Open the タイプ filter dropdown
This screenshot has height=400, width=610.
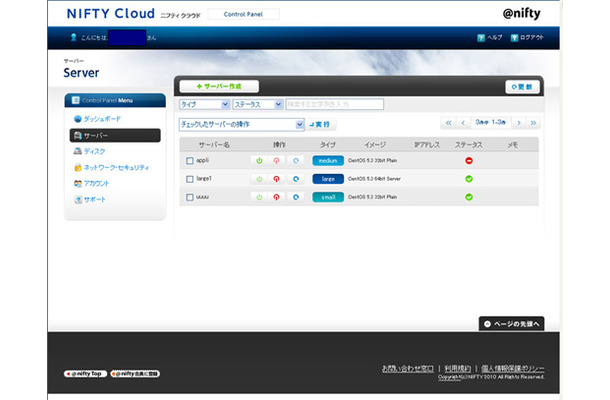(204, 104)
